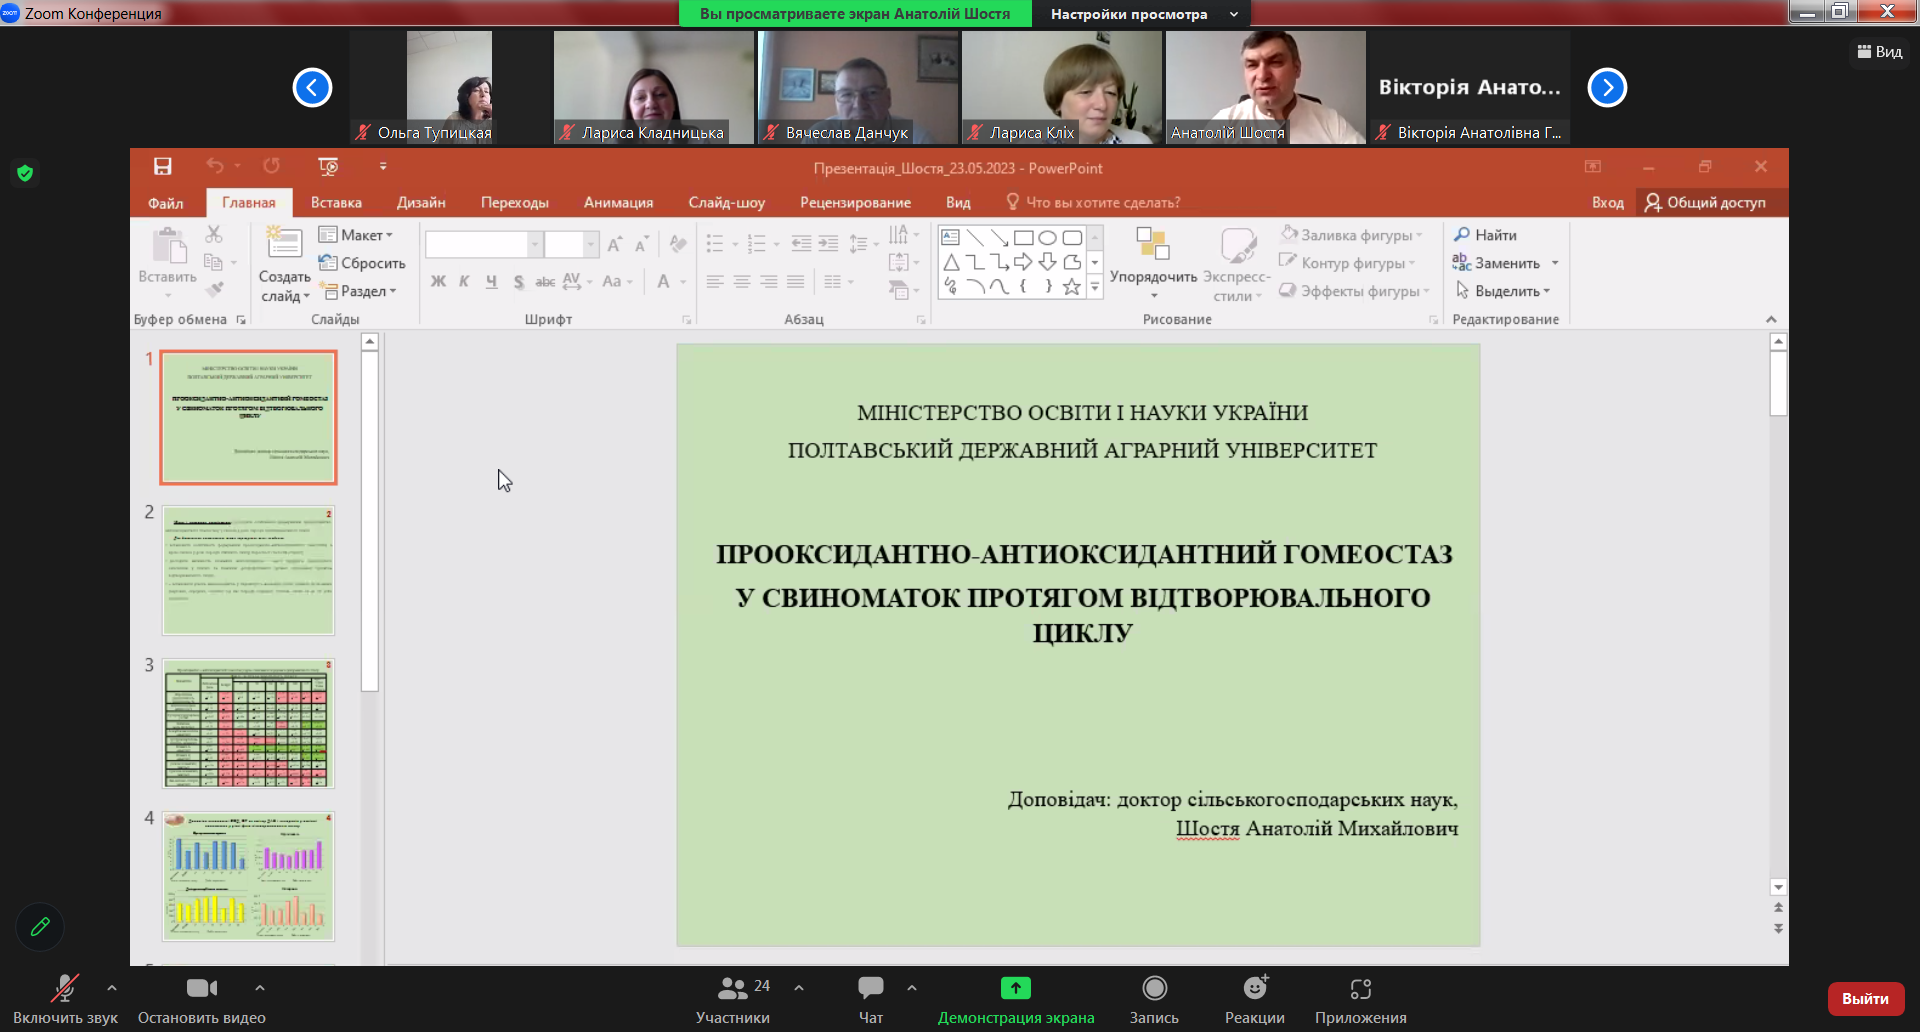The width and height of the screenshot is (1920, 1032).
Task: Switch to the Рецензирование tab
Action: coord(855,202)
